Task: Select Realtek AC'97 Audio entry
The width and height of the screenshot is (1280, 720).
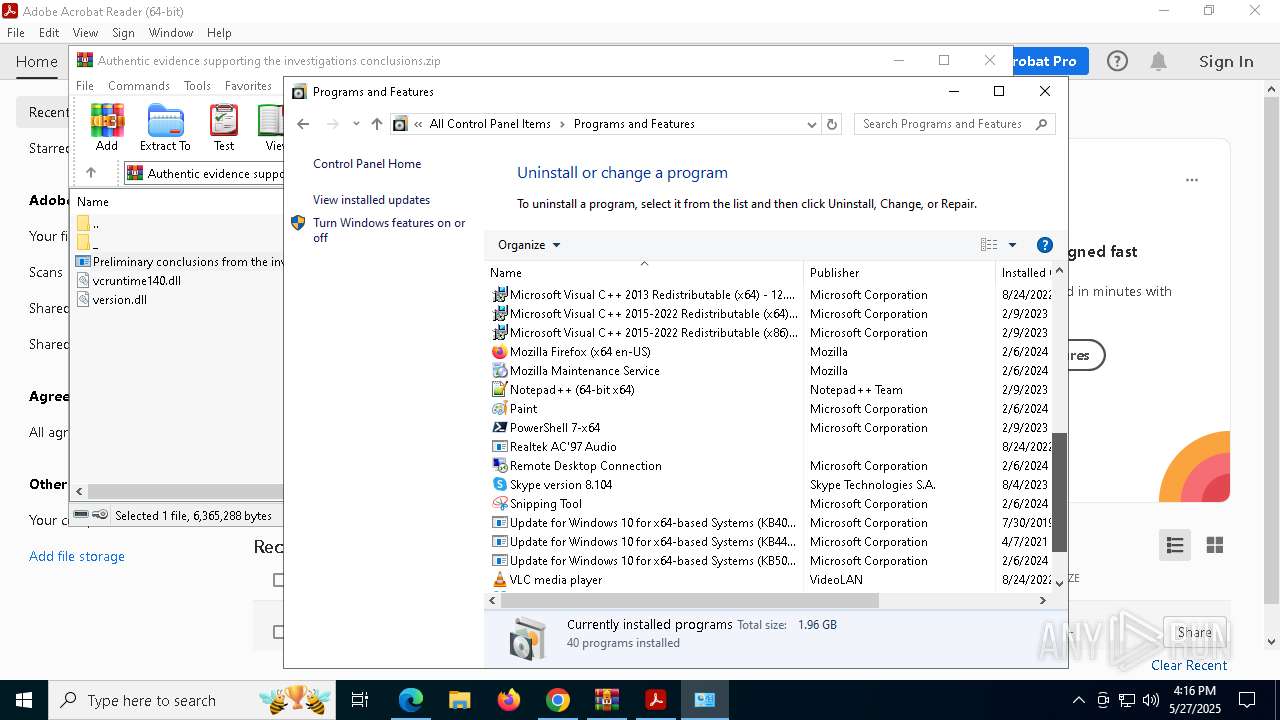Action: [563, 447]
